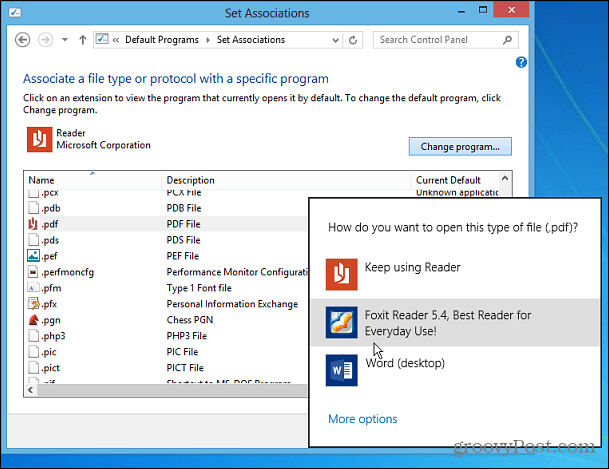Select the .pgn extension name
This screenshot has height=469, width=609.
click(x=51, y=320)
